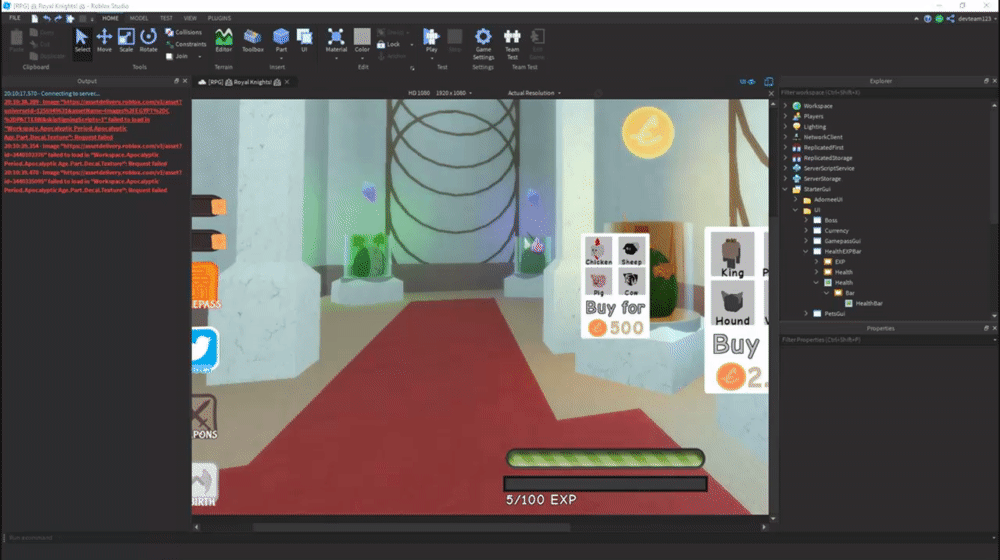Select the Workspace globe icon

(797, 106)
